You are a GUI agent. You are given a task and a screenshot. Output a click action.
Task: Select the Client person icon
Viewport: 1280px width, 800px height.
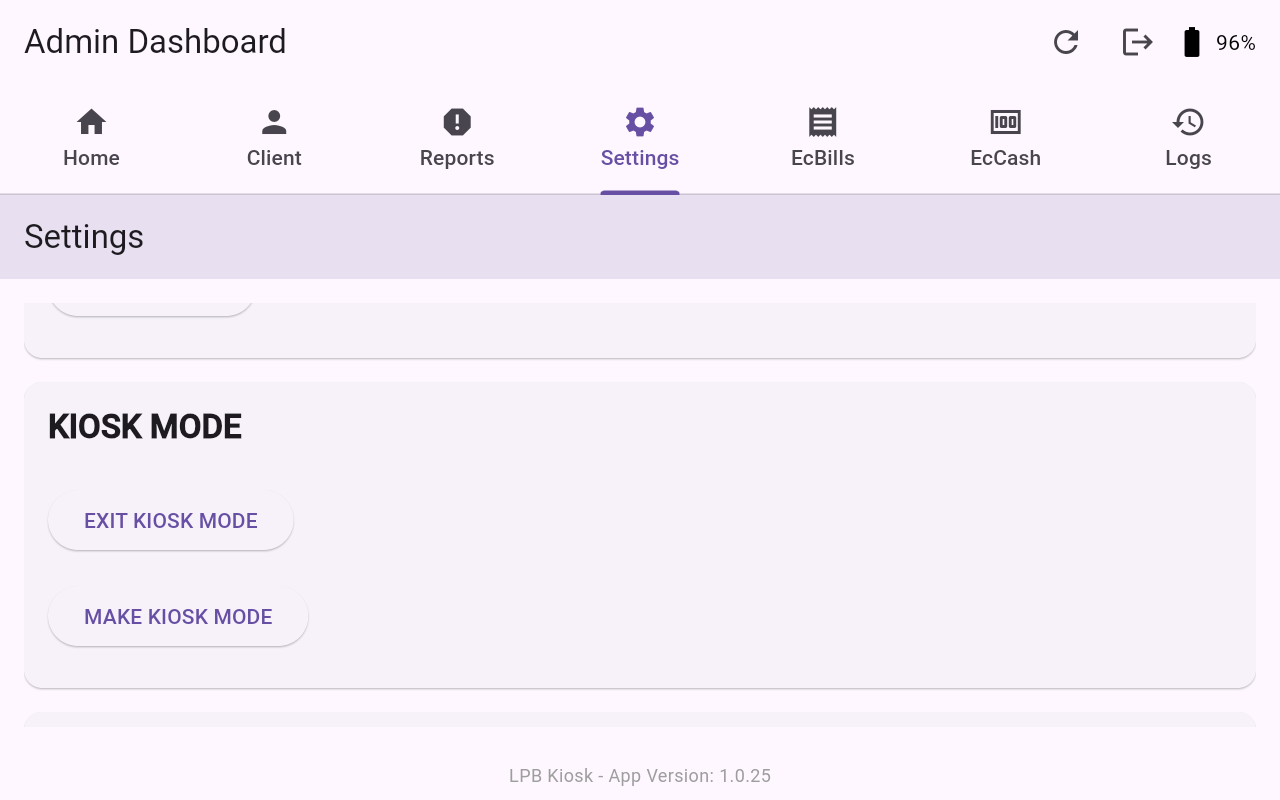[x=274, y=122]
